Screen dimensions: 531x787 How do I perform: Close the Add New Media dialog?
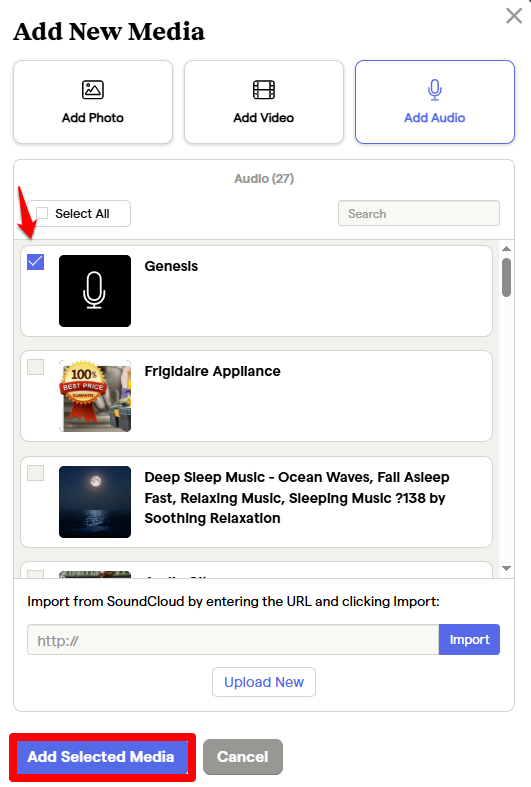point(514,16)
